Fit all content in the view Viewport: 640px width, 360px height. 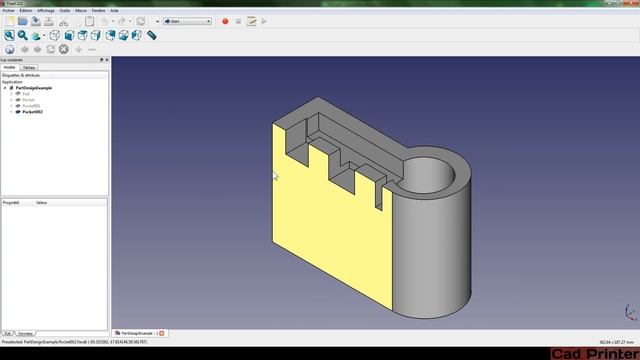point(9,36)
